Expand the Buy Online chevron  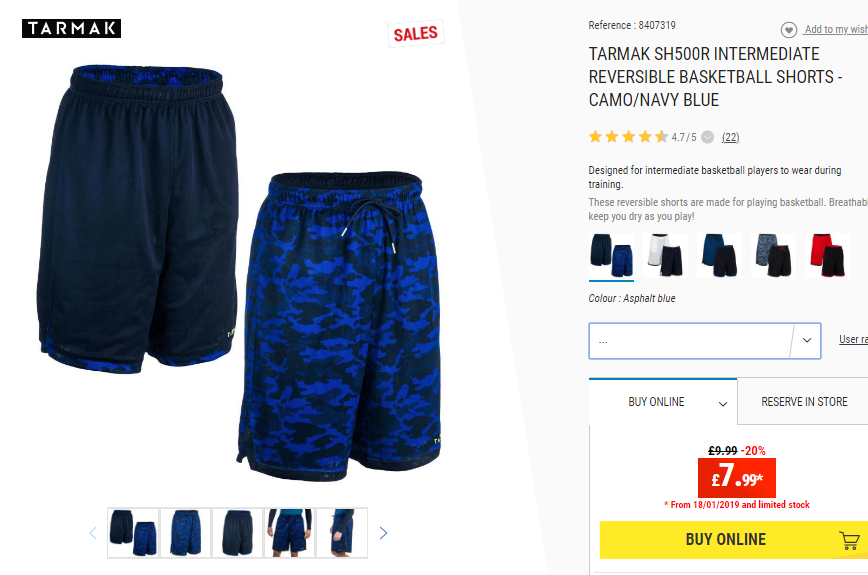pyautogui.click(x=722, y=404)
